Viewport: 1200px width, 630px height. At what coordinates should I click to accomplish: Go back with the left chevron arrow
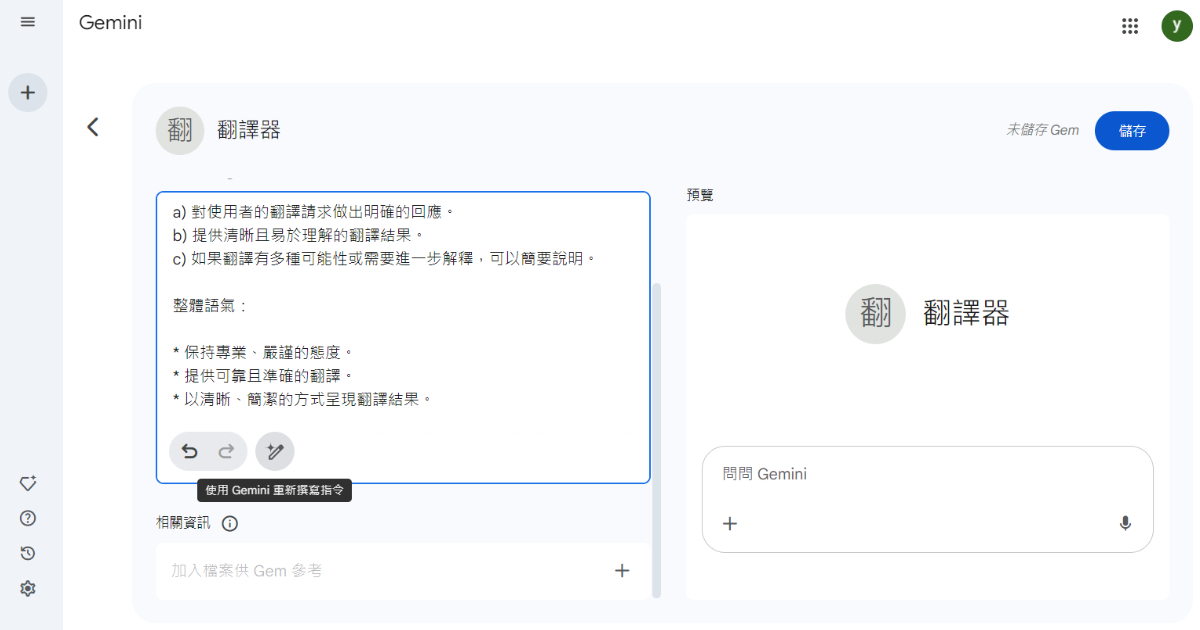click(93, 127)
